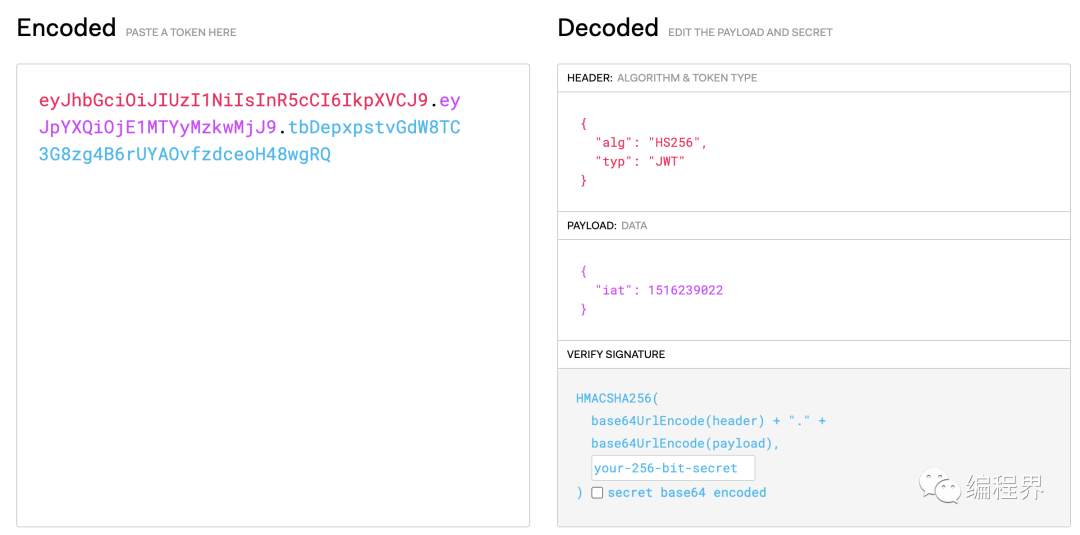The height and width of the screenshot is (535, 1080).
Task: Click the "alg": "HS256" line in header
Action: [651, 142]
